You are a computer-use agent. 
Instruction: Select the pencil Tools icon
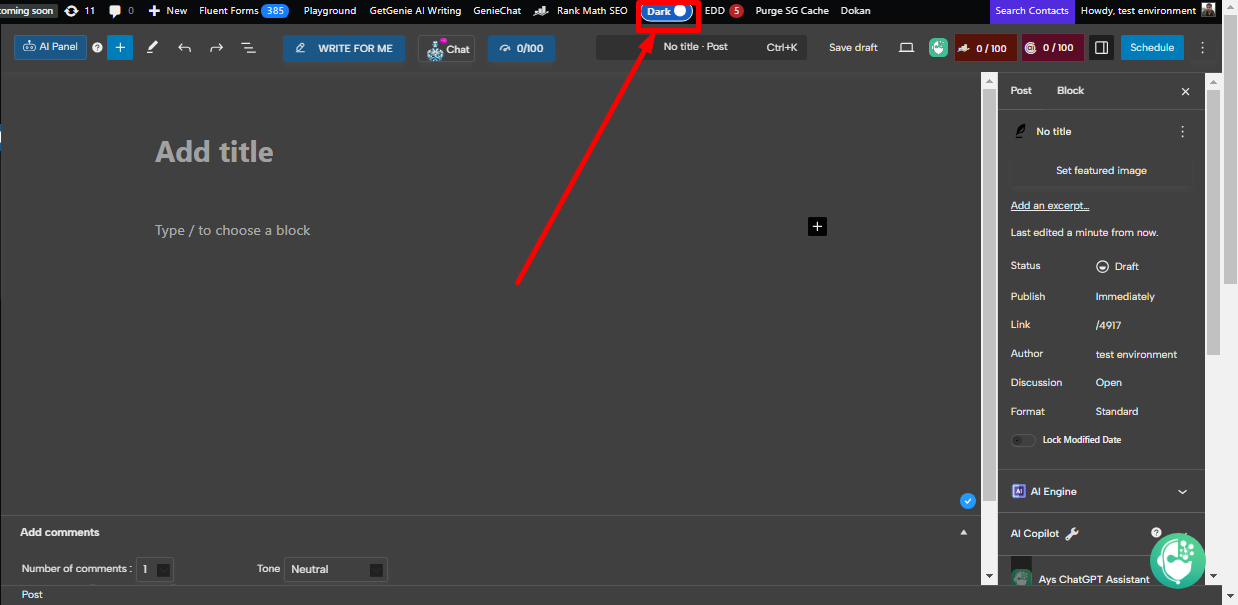click(x=152, y=47)
